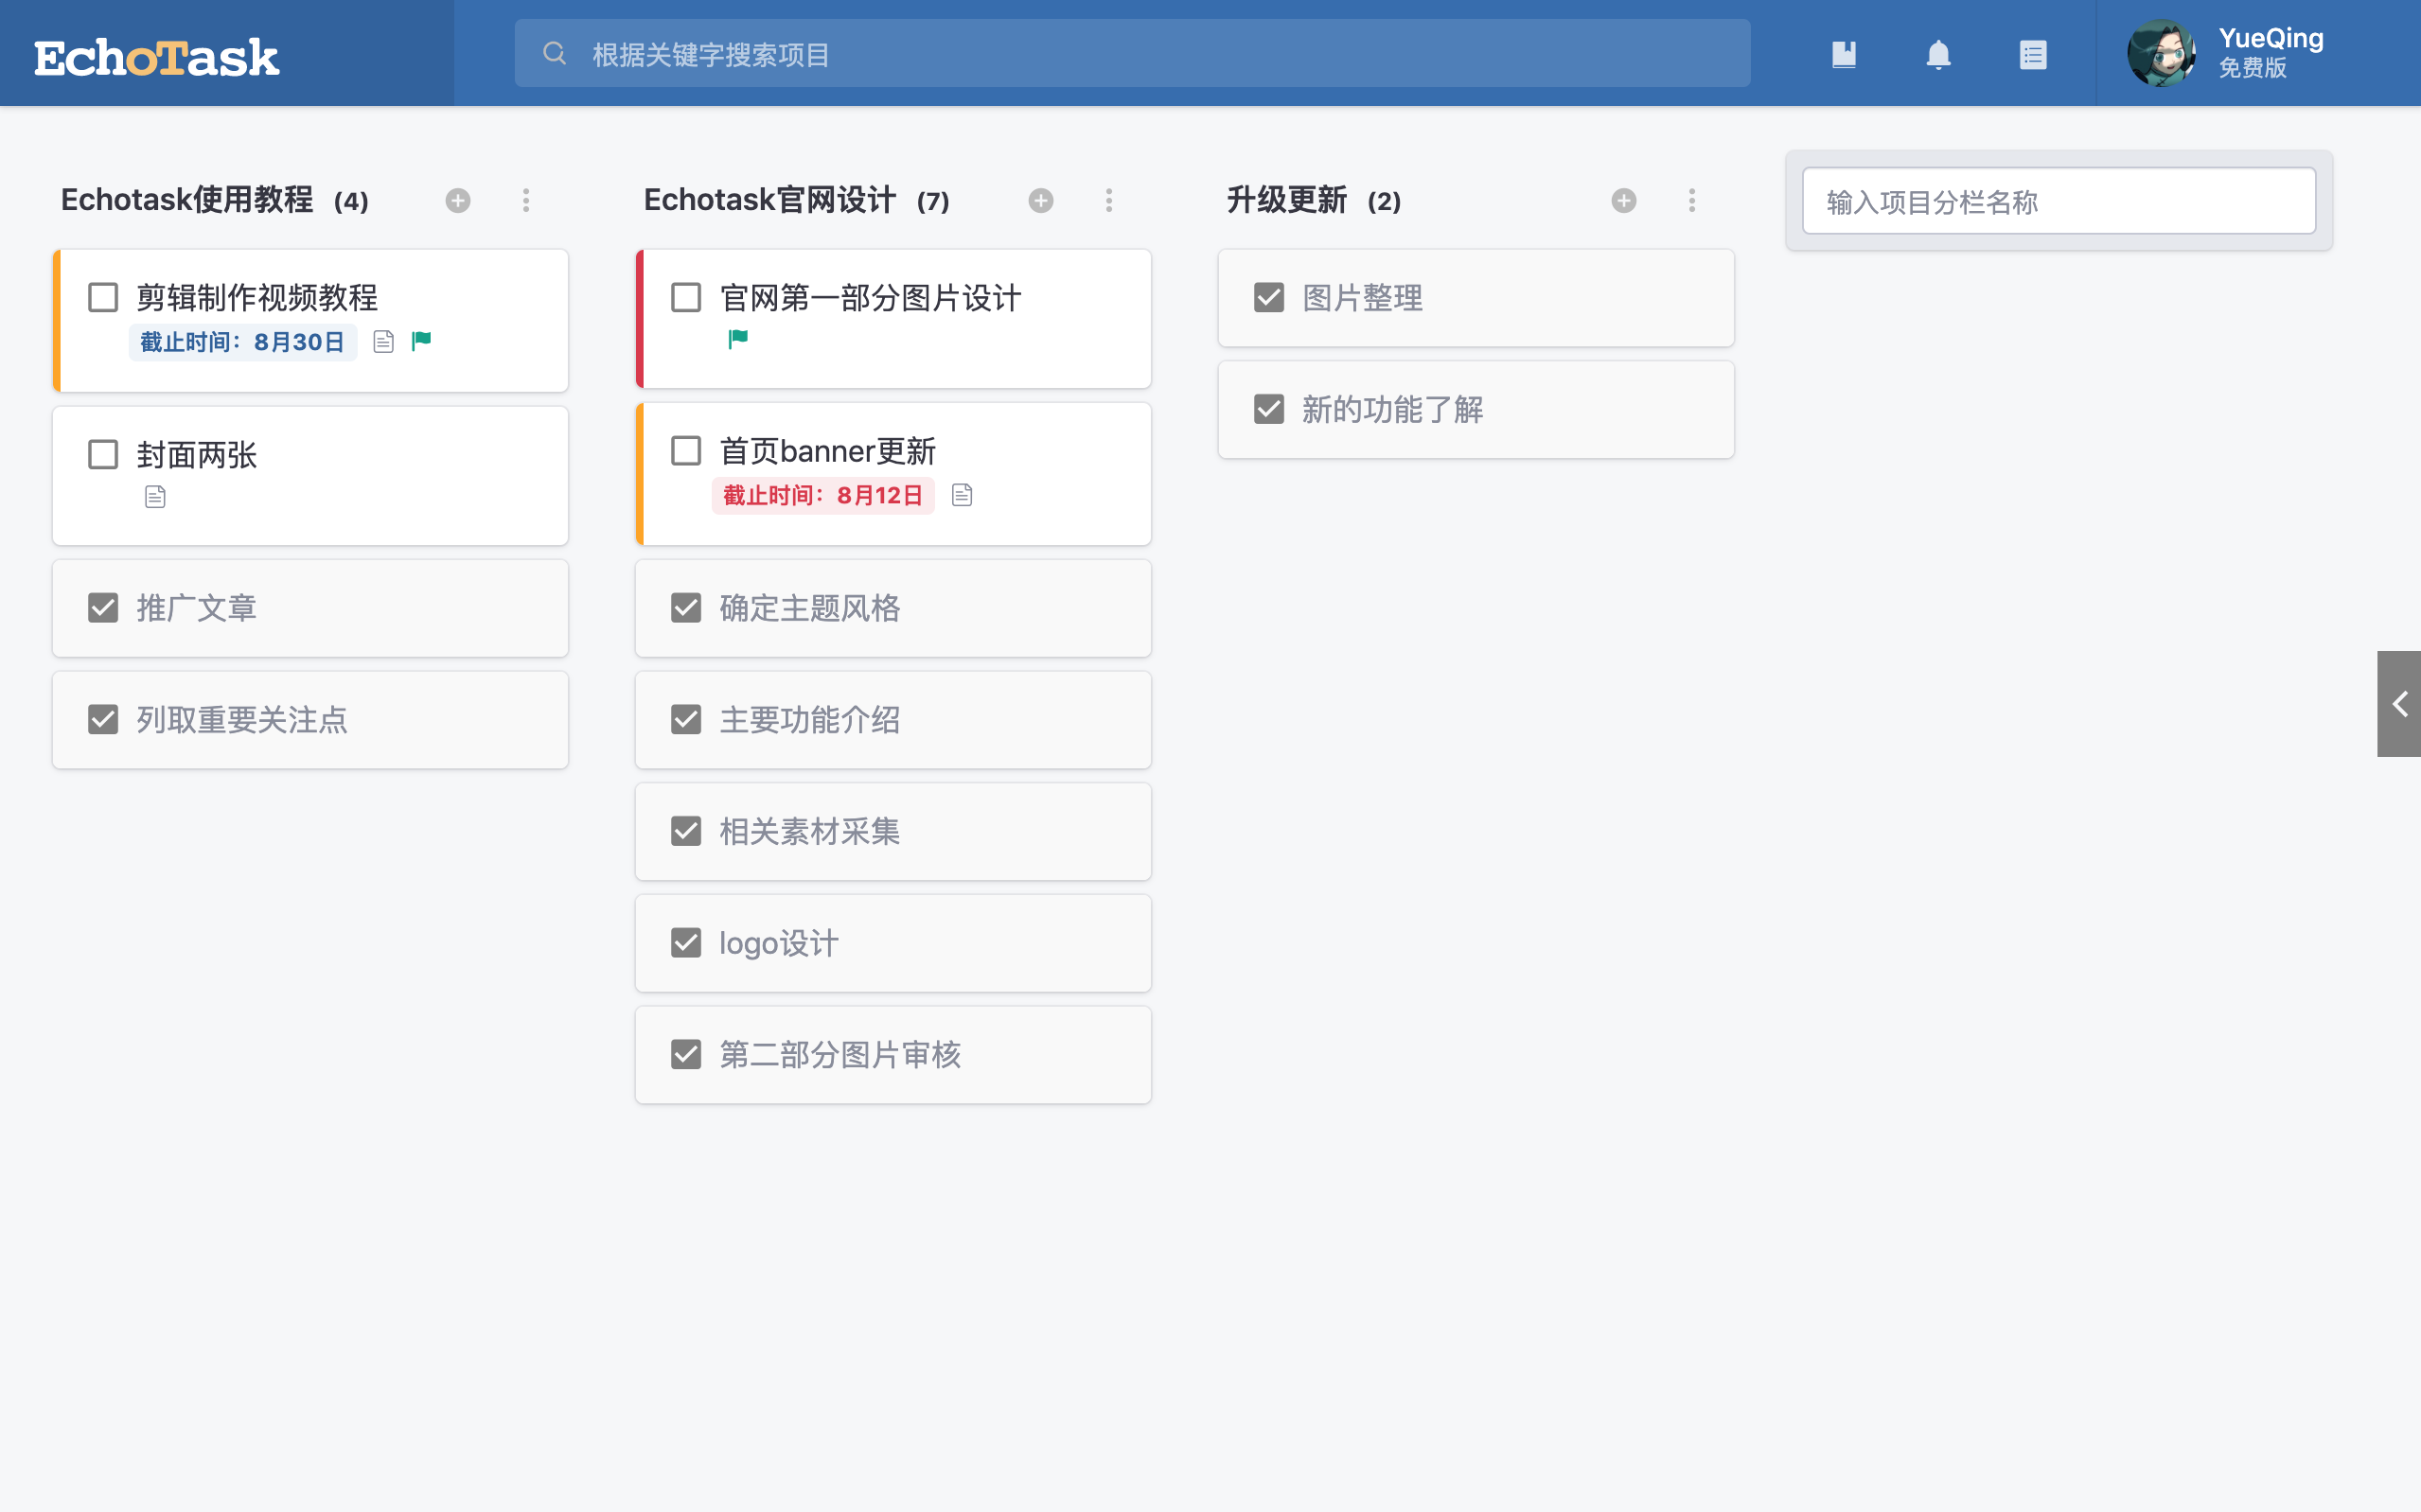Expand the side panel with the chevron
The width and height of the screenshot is (2421, 1512).
tap(2399, 704)
